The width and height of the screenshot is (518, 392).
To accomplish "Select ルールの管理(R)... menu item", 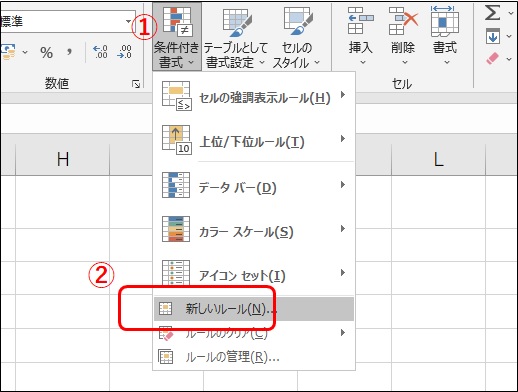I will [254, 357].
